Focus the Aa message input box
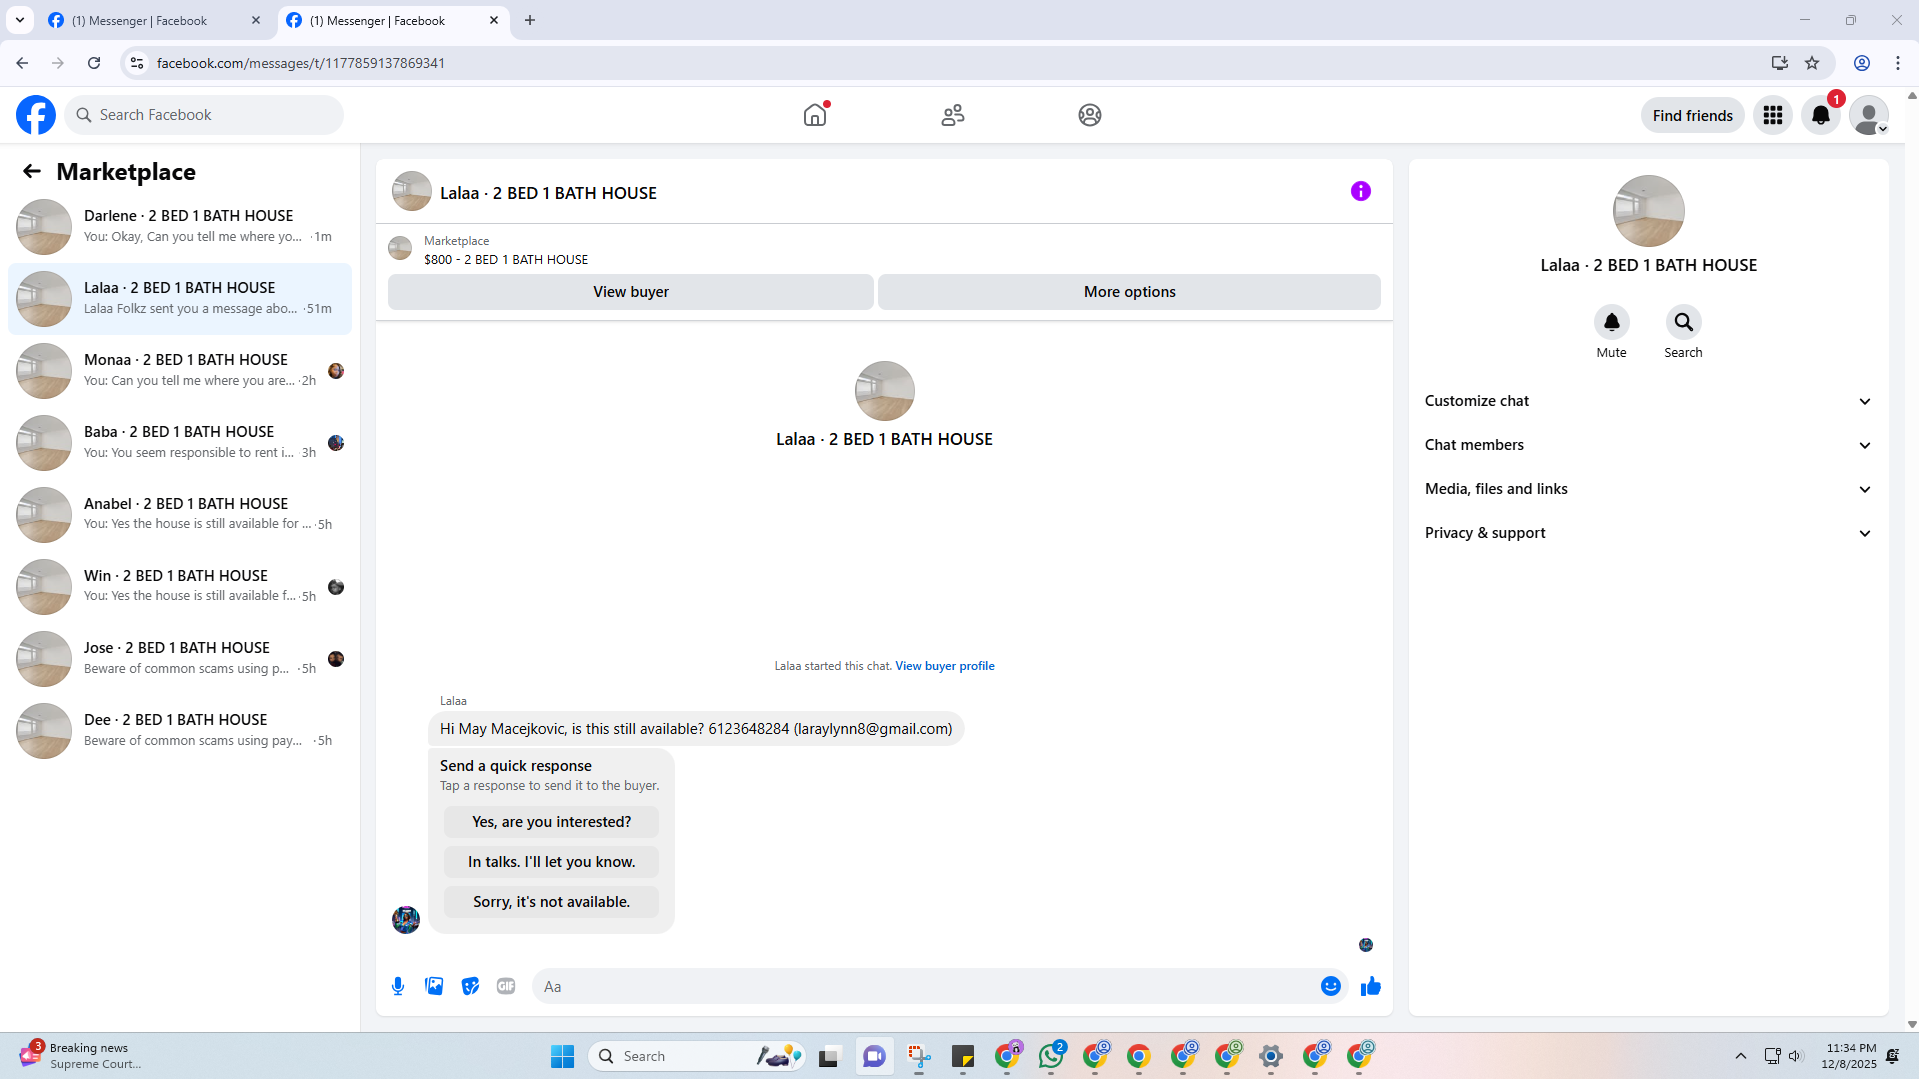Image resolution: width=1919 pixels, height=1079 pixels. tap(925, 986)
